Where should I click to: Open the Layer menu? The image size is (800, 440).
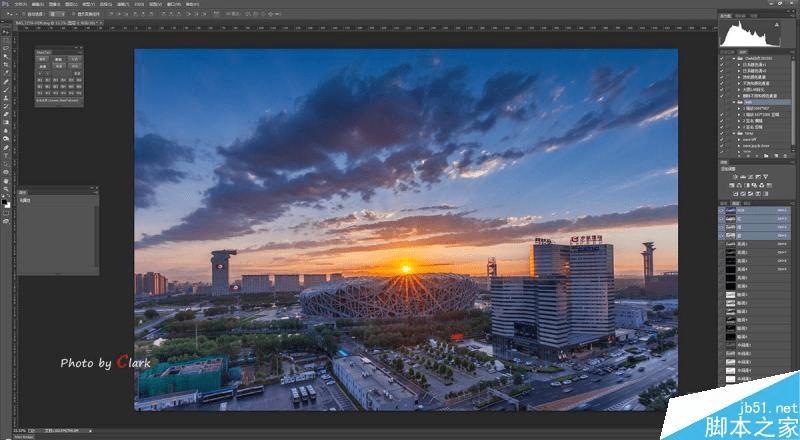click(x=71, y=5)
